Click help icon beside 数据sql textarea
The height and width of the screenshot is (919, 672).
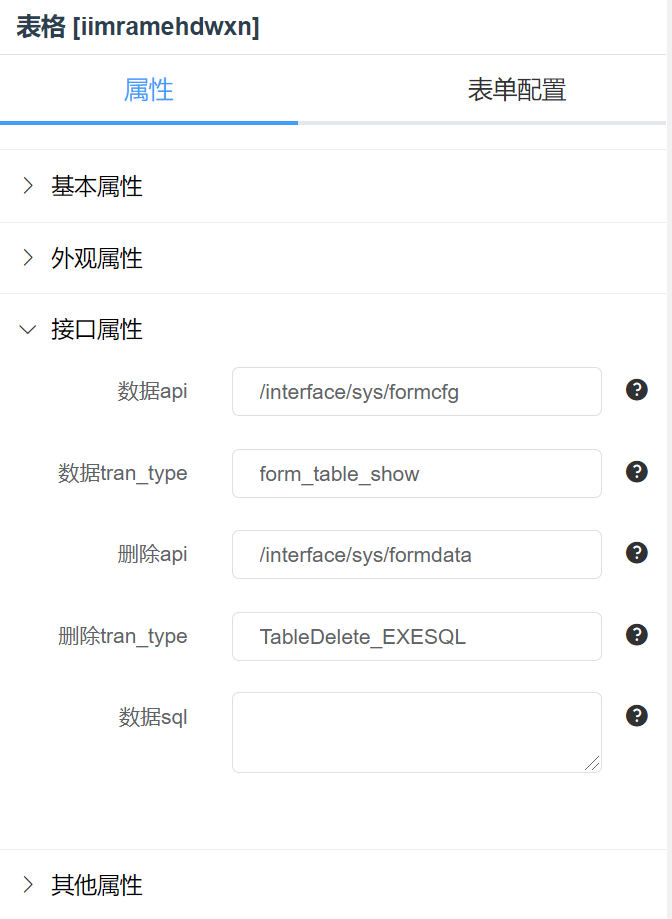coord(636,716)
